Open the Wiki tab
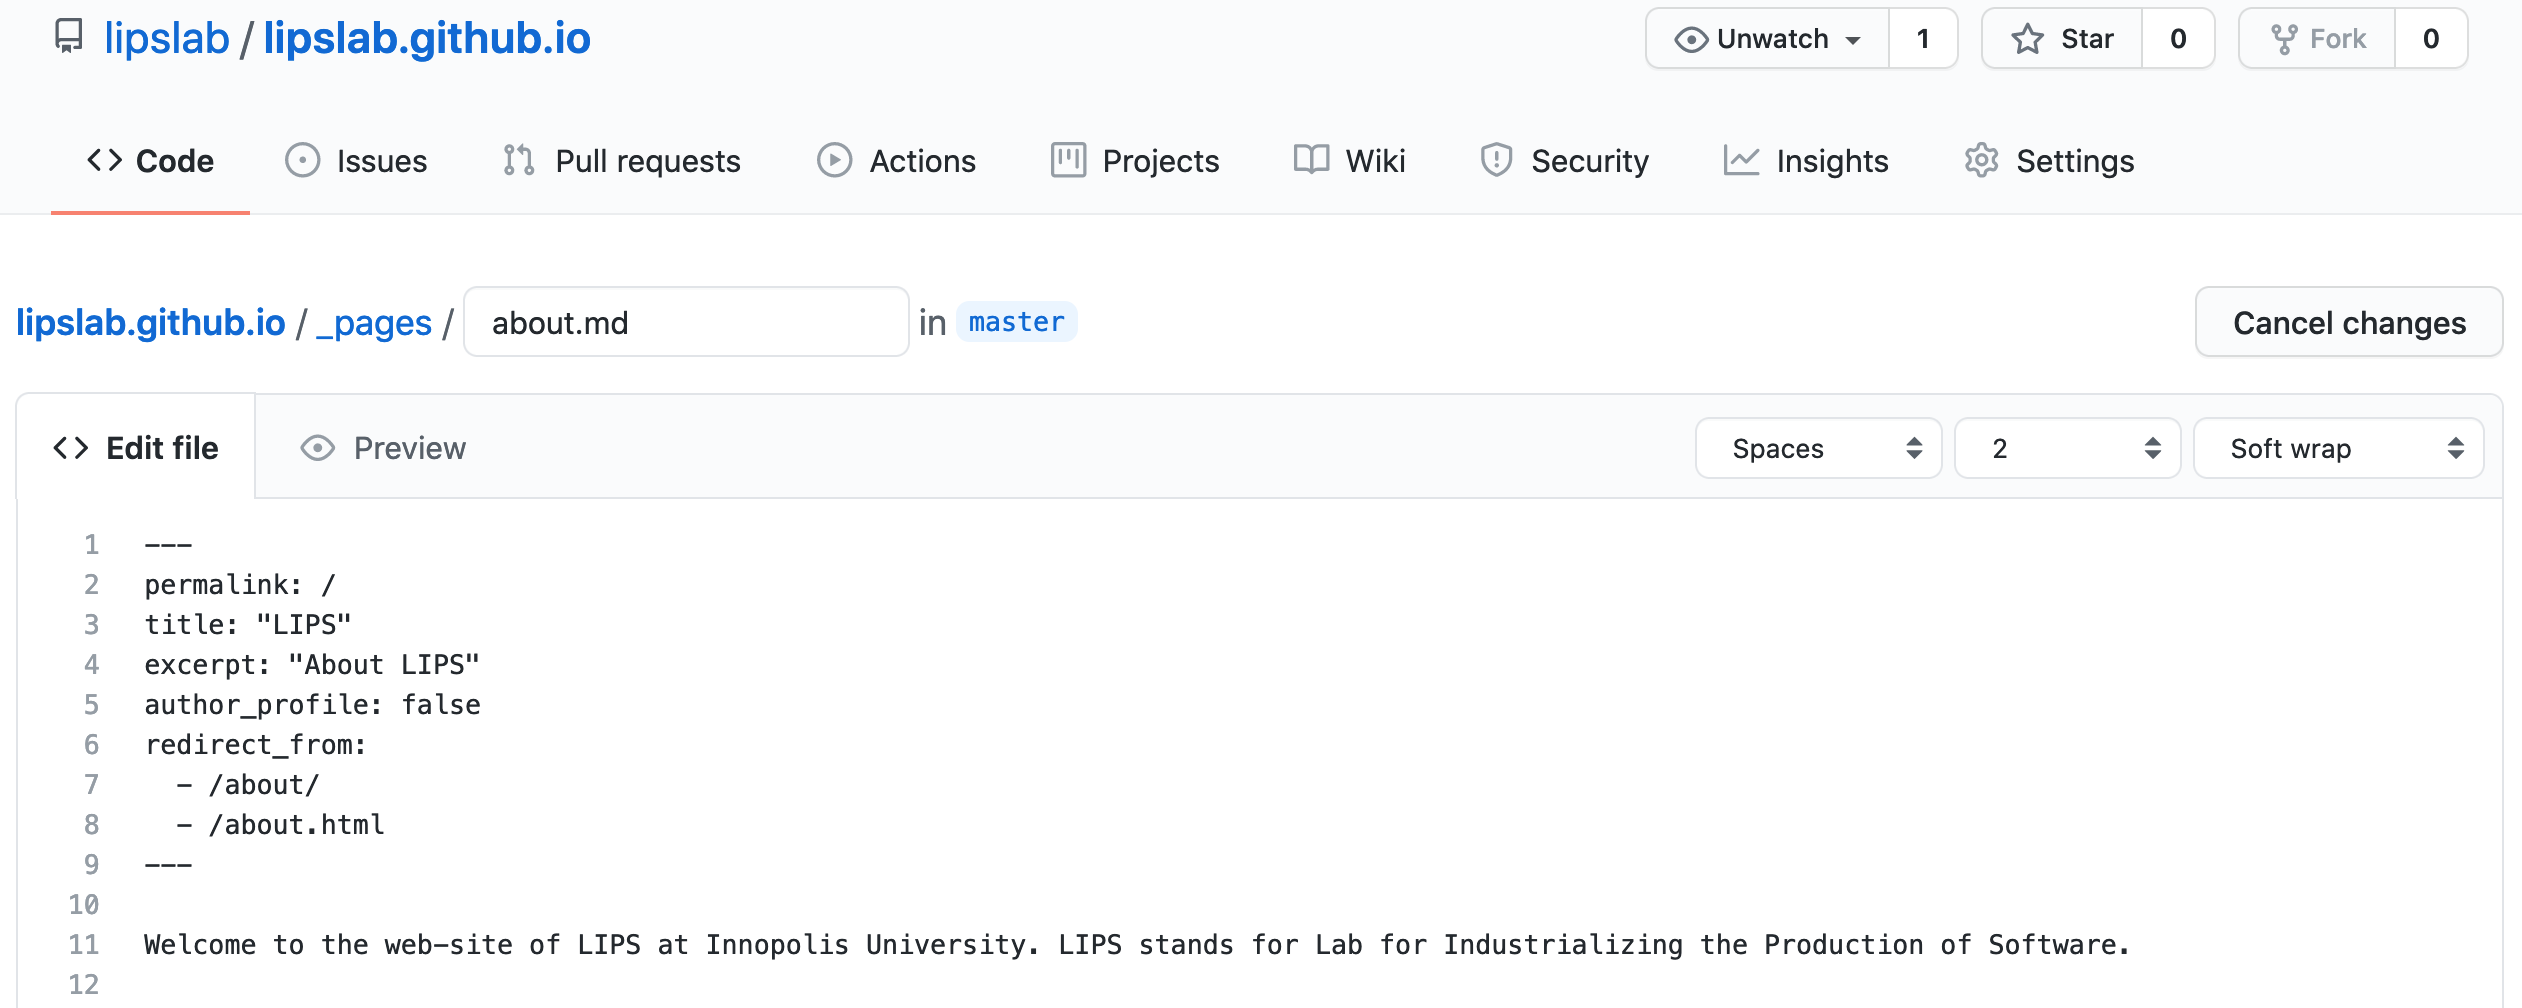This screenshot has height=1008, width=2522. (x=1349, y=161)
